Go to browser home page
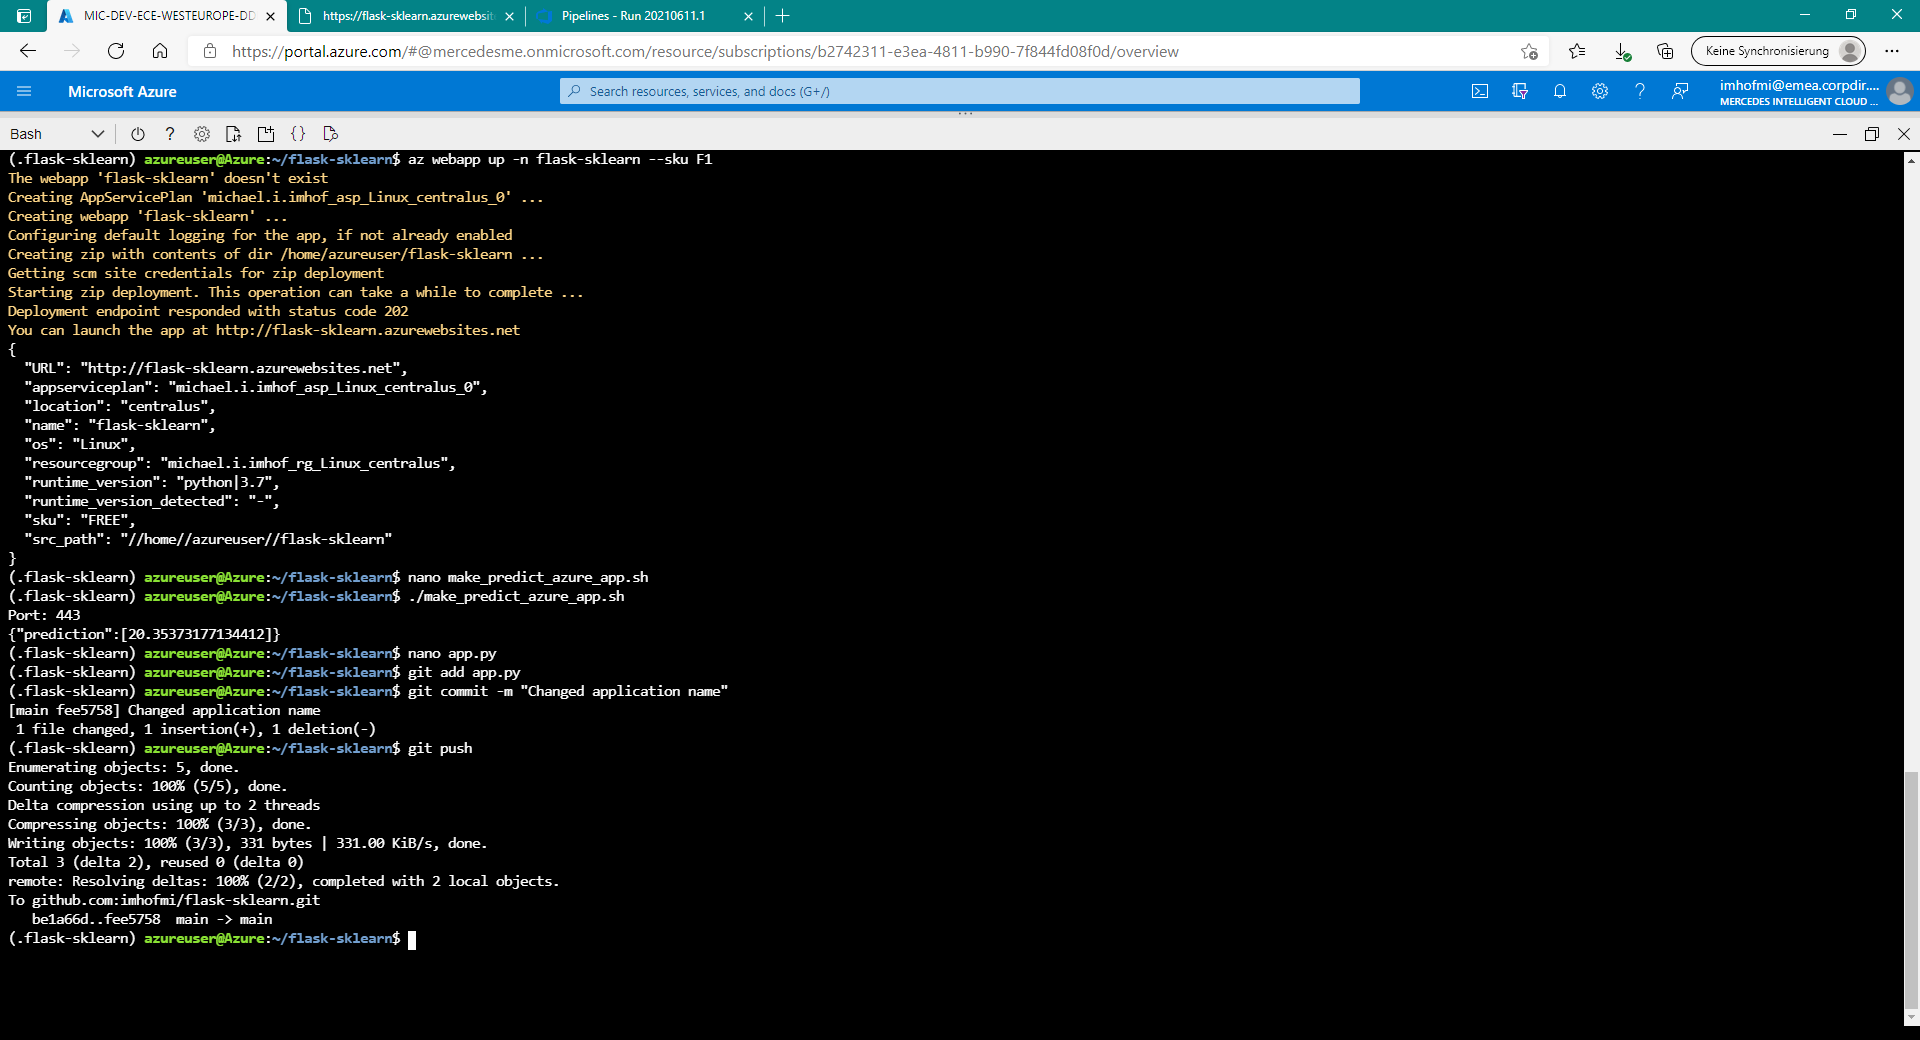This screenshot has height=1040, width=1920. pyautogui.click(x=160, y=51)
